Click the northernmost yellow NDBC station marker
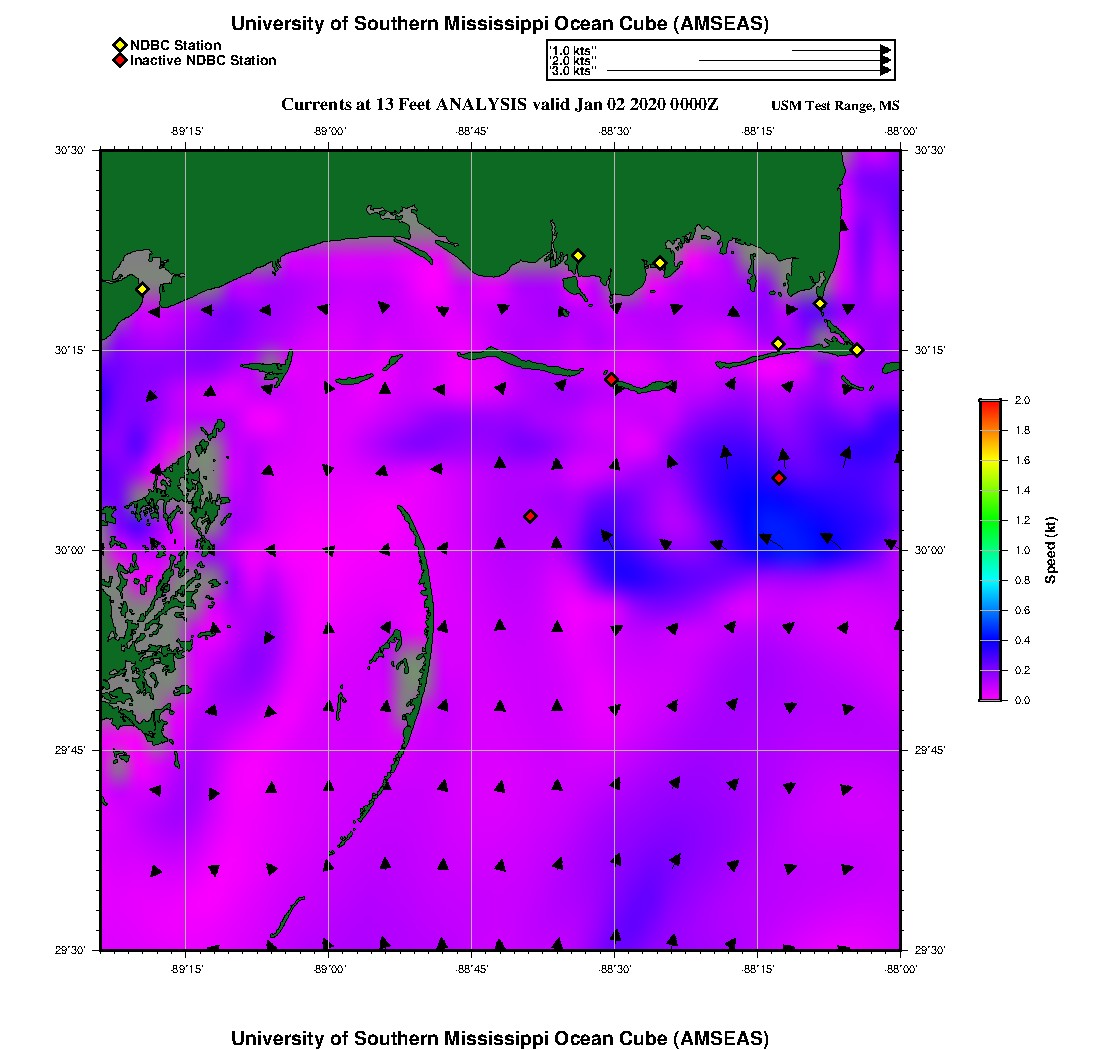The height and width of the screenshot is (1050, 1100). [577, 255]
